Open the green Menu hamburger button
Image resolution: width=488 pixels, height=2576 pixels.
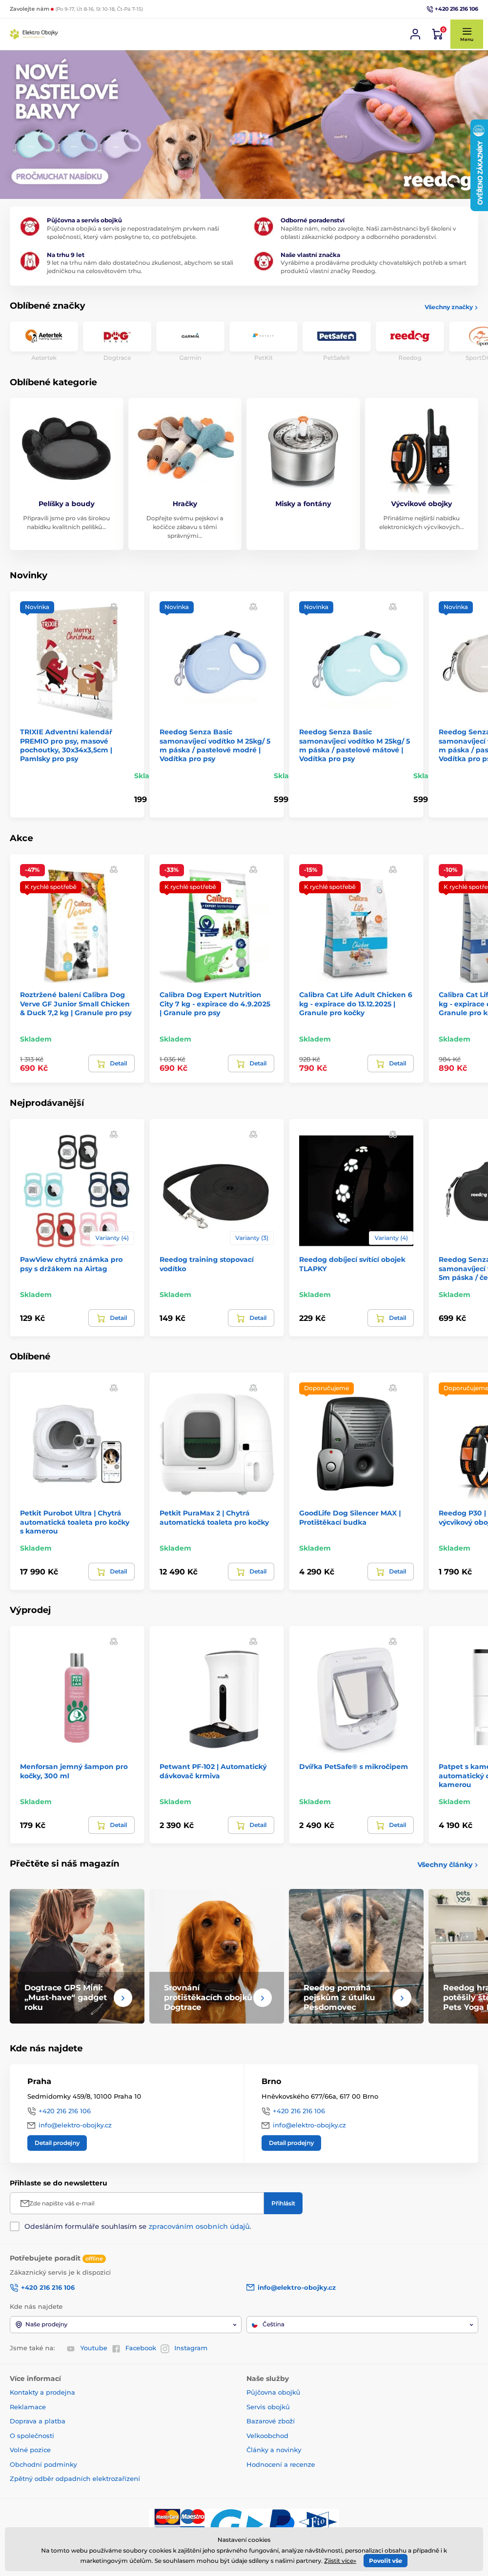pyautogui.click(x=466, y=34)
